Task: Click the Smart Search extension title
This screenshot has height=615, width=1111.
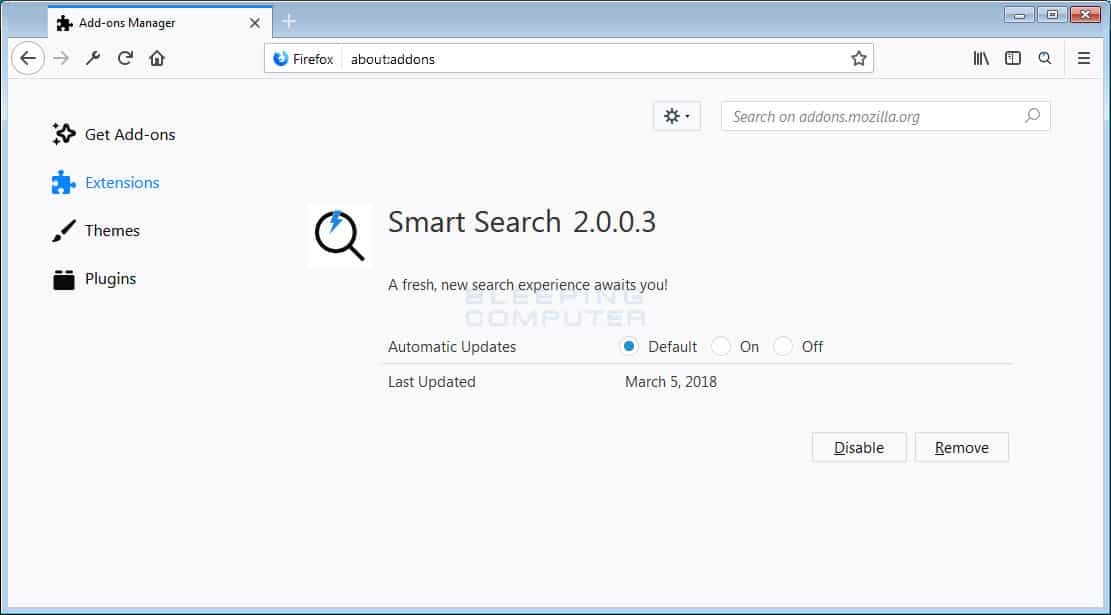Action: [x=475, y=222]
